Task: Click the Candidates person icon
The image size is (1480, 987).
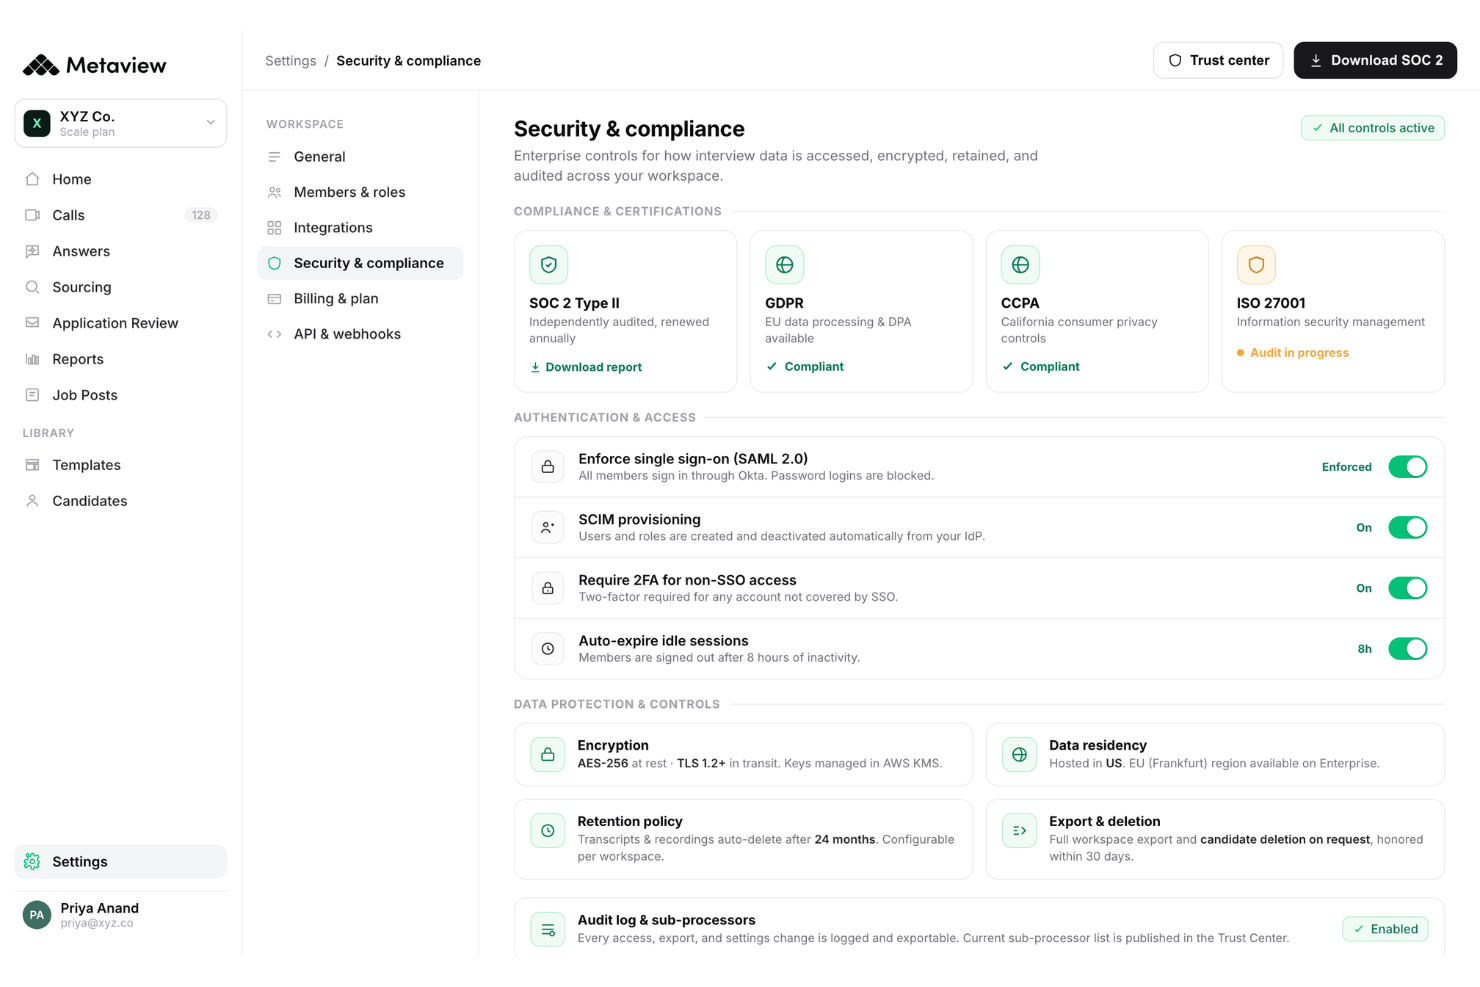Action: (x=32, y=501)
